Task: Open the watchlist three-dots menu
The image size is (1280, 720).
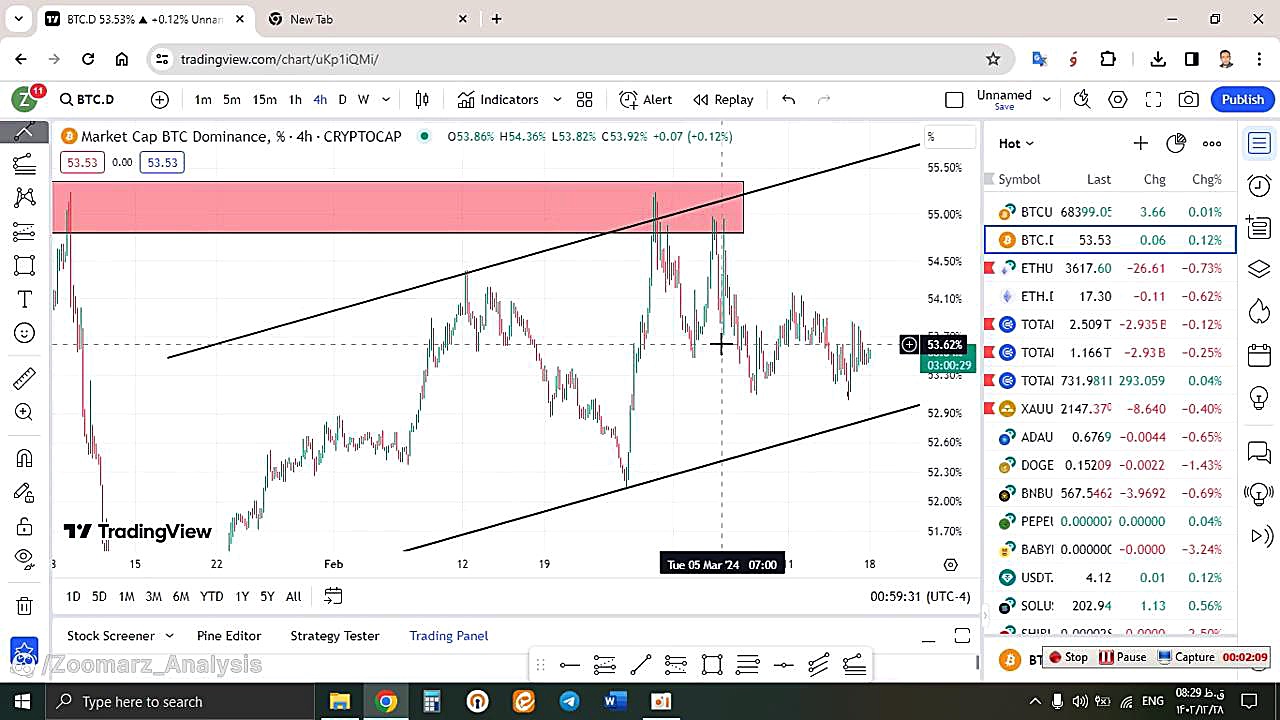Action: click(x=1212, y=143)
